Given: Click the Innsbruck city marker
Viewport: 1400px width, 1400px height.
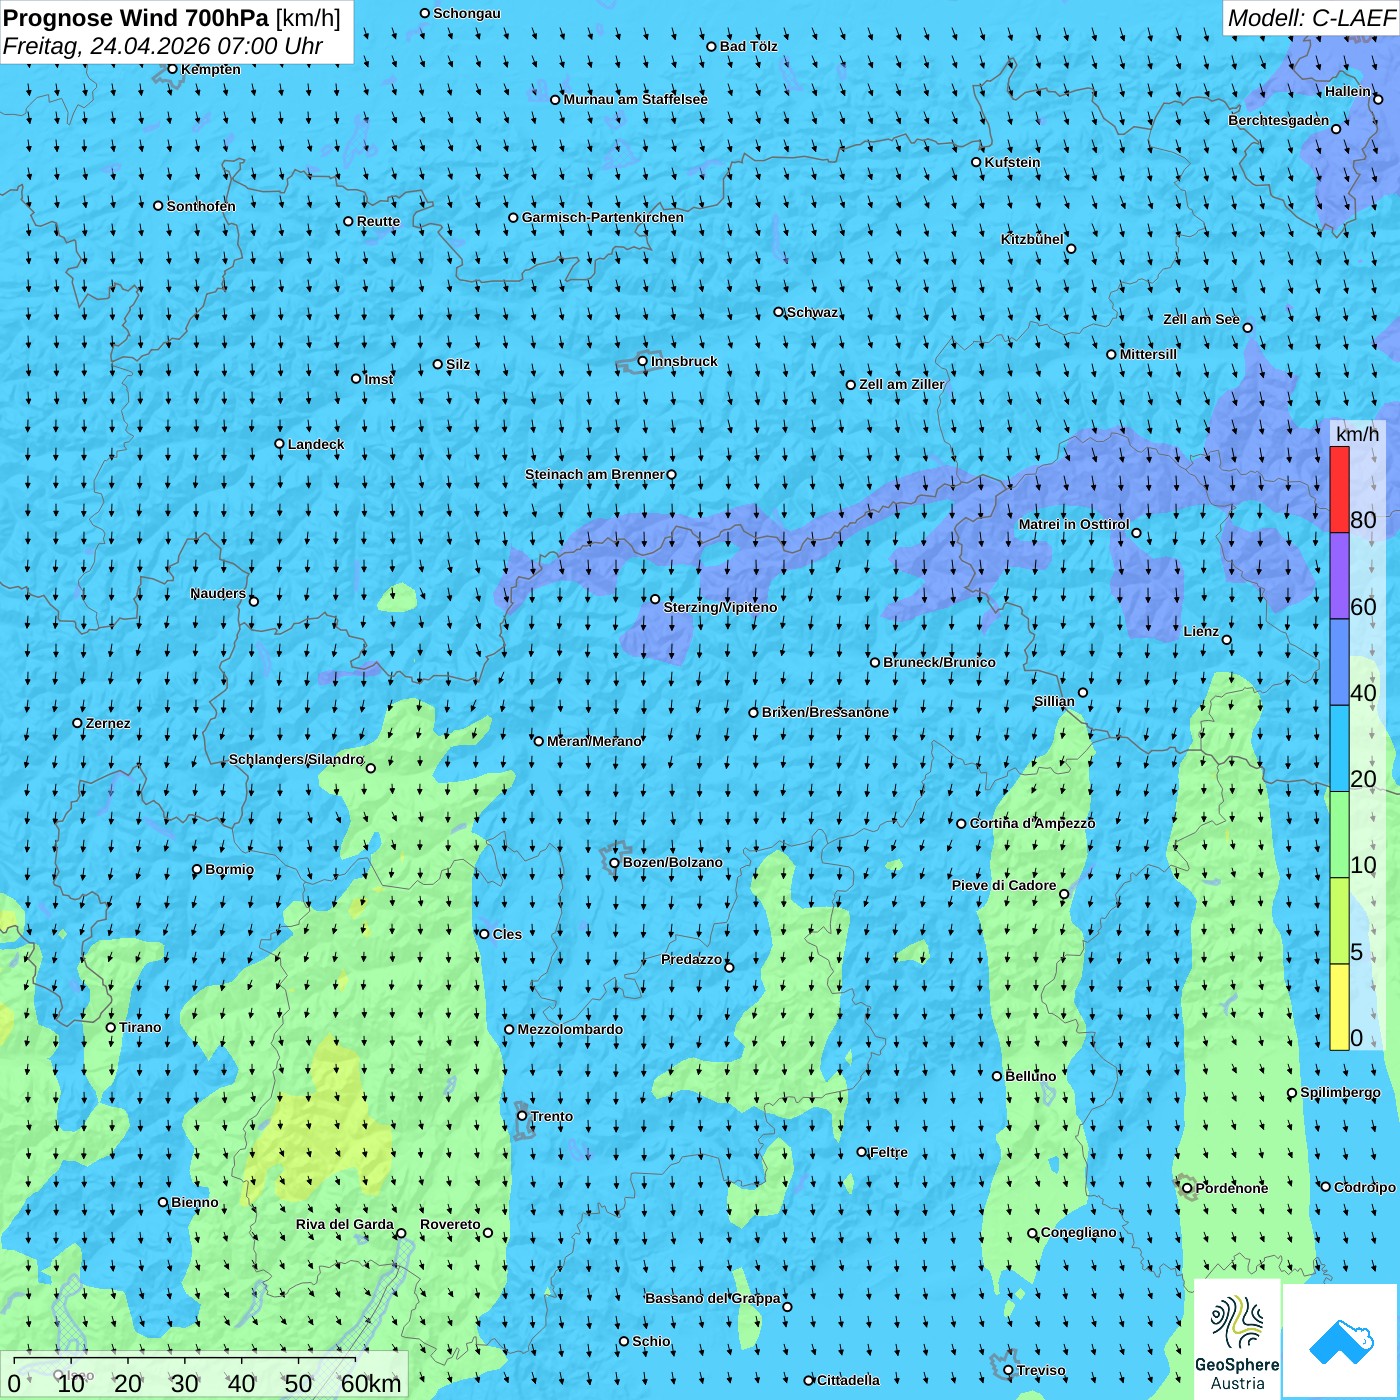Looking at the screenshot, I should coord(643,361).
